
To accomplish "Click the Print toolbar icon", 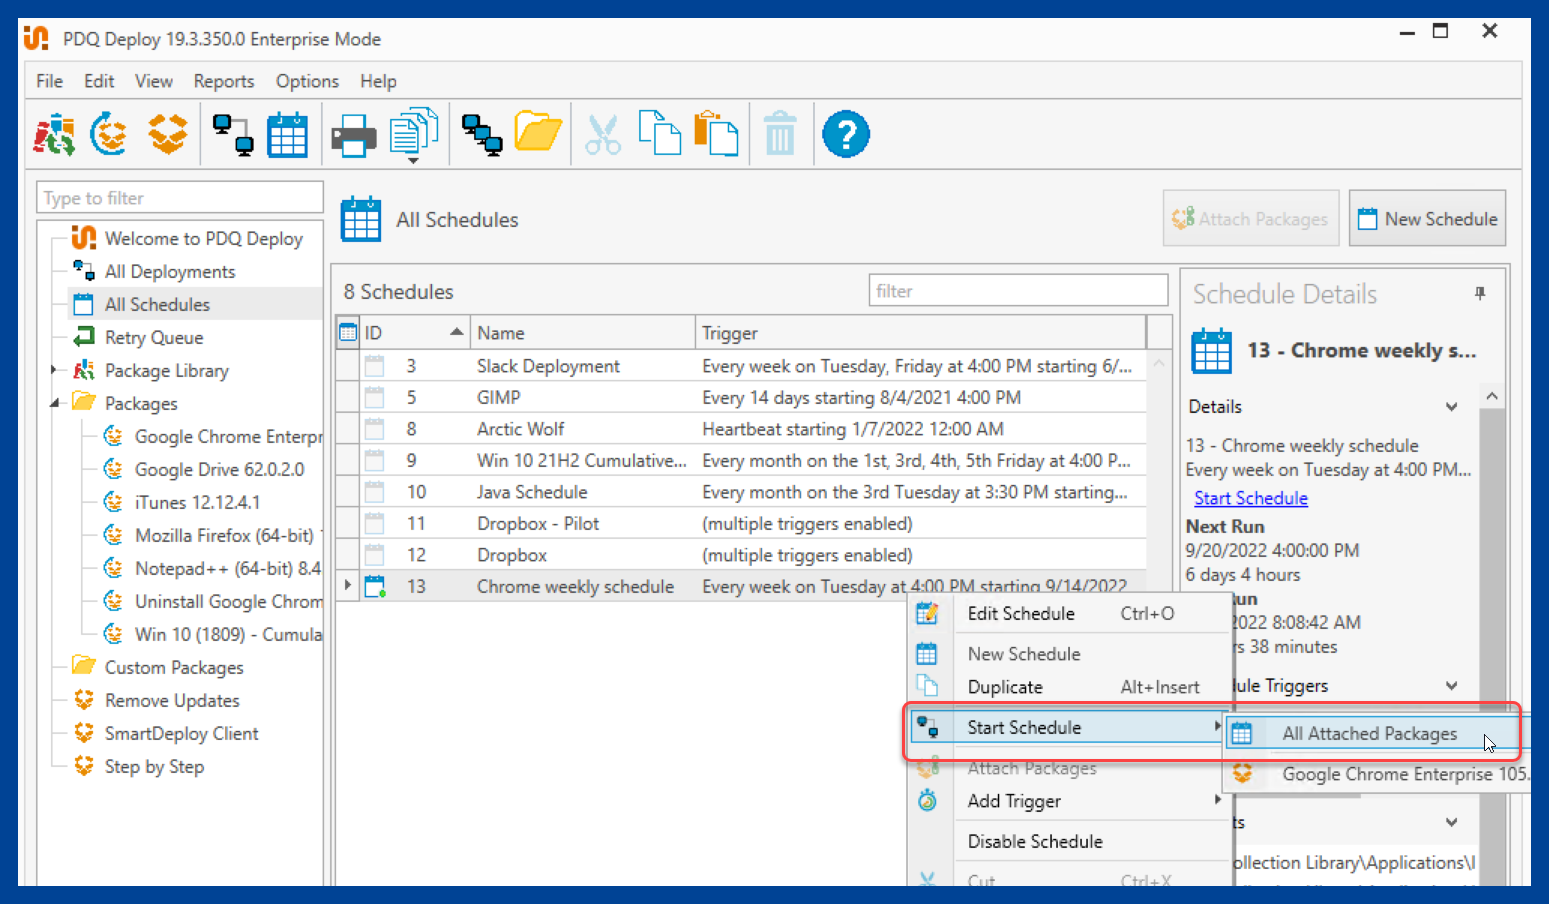I will pos(353,135).
